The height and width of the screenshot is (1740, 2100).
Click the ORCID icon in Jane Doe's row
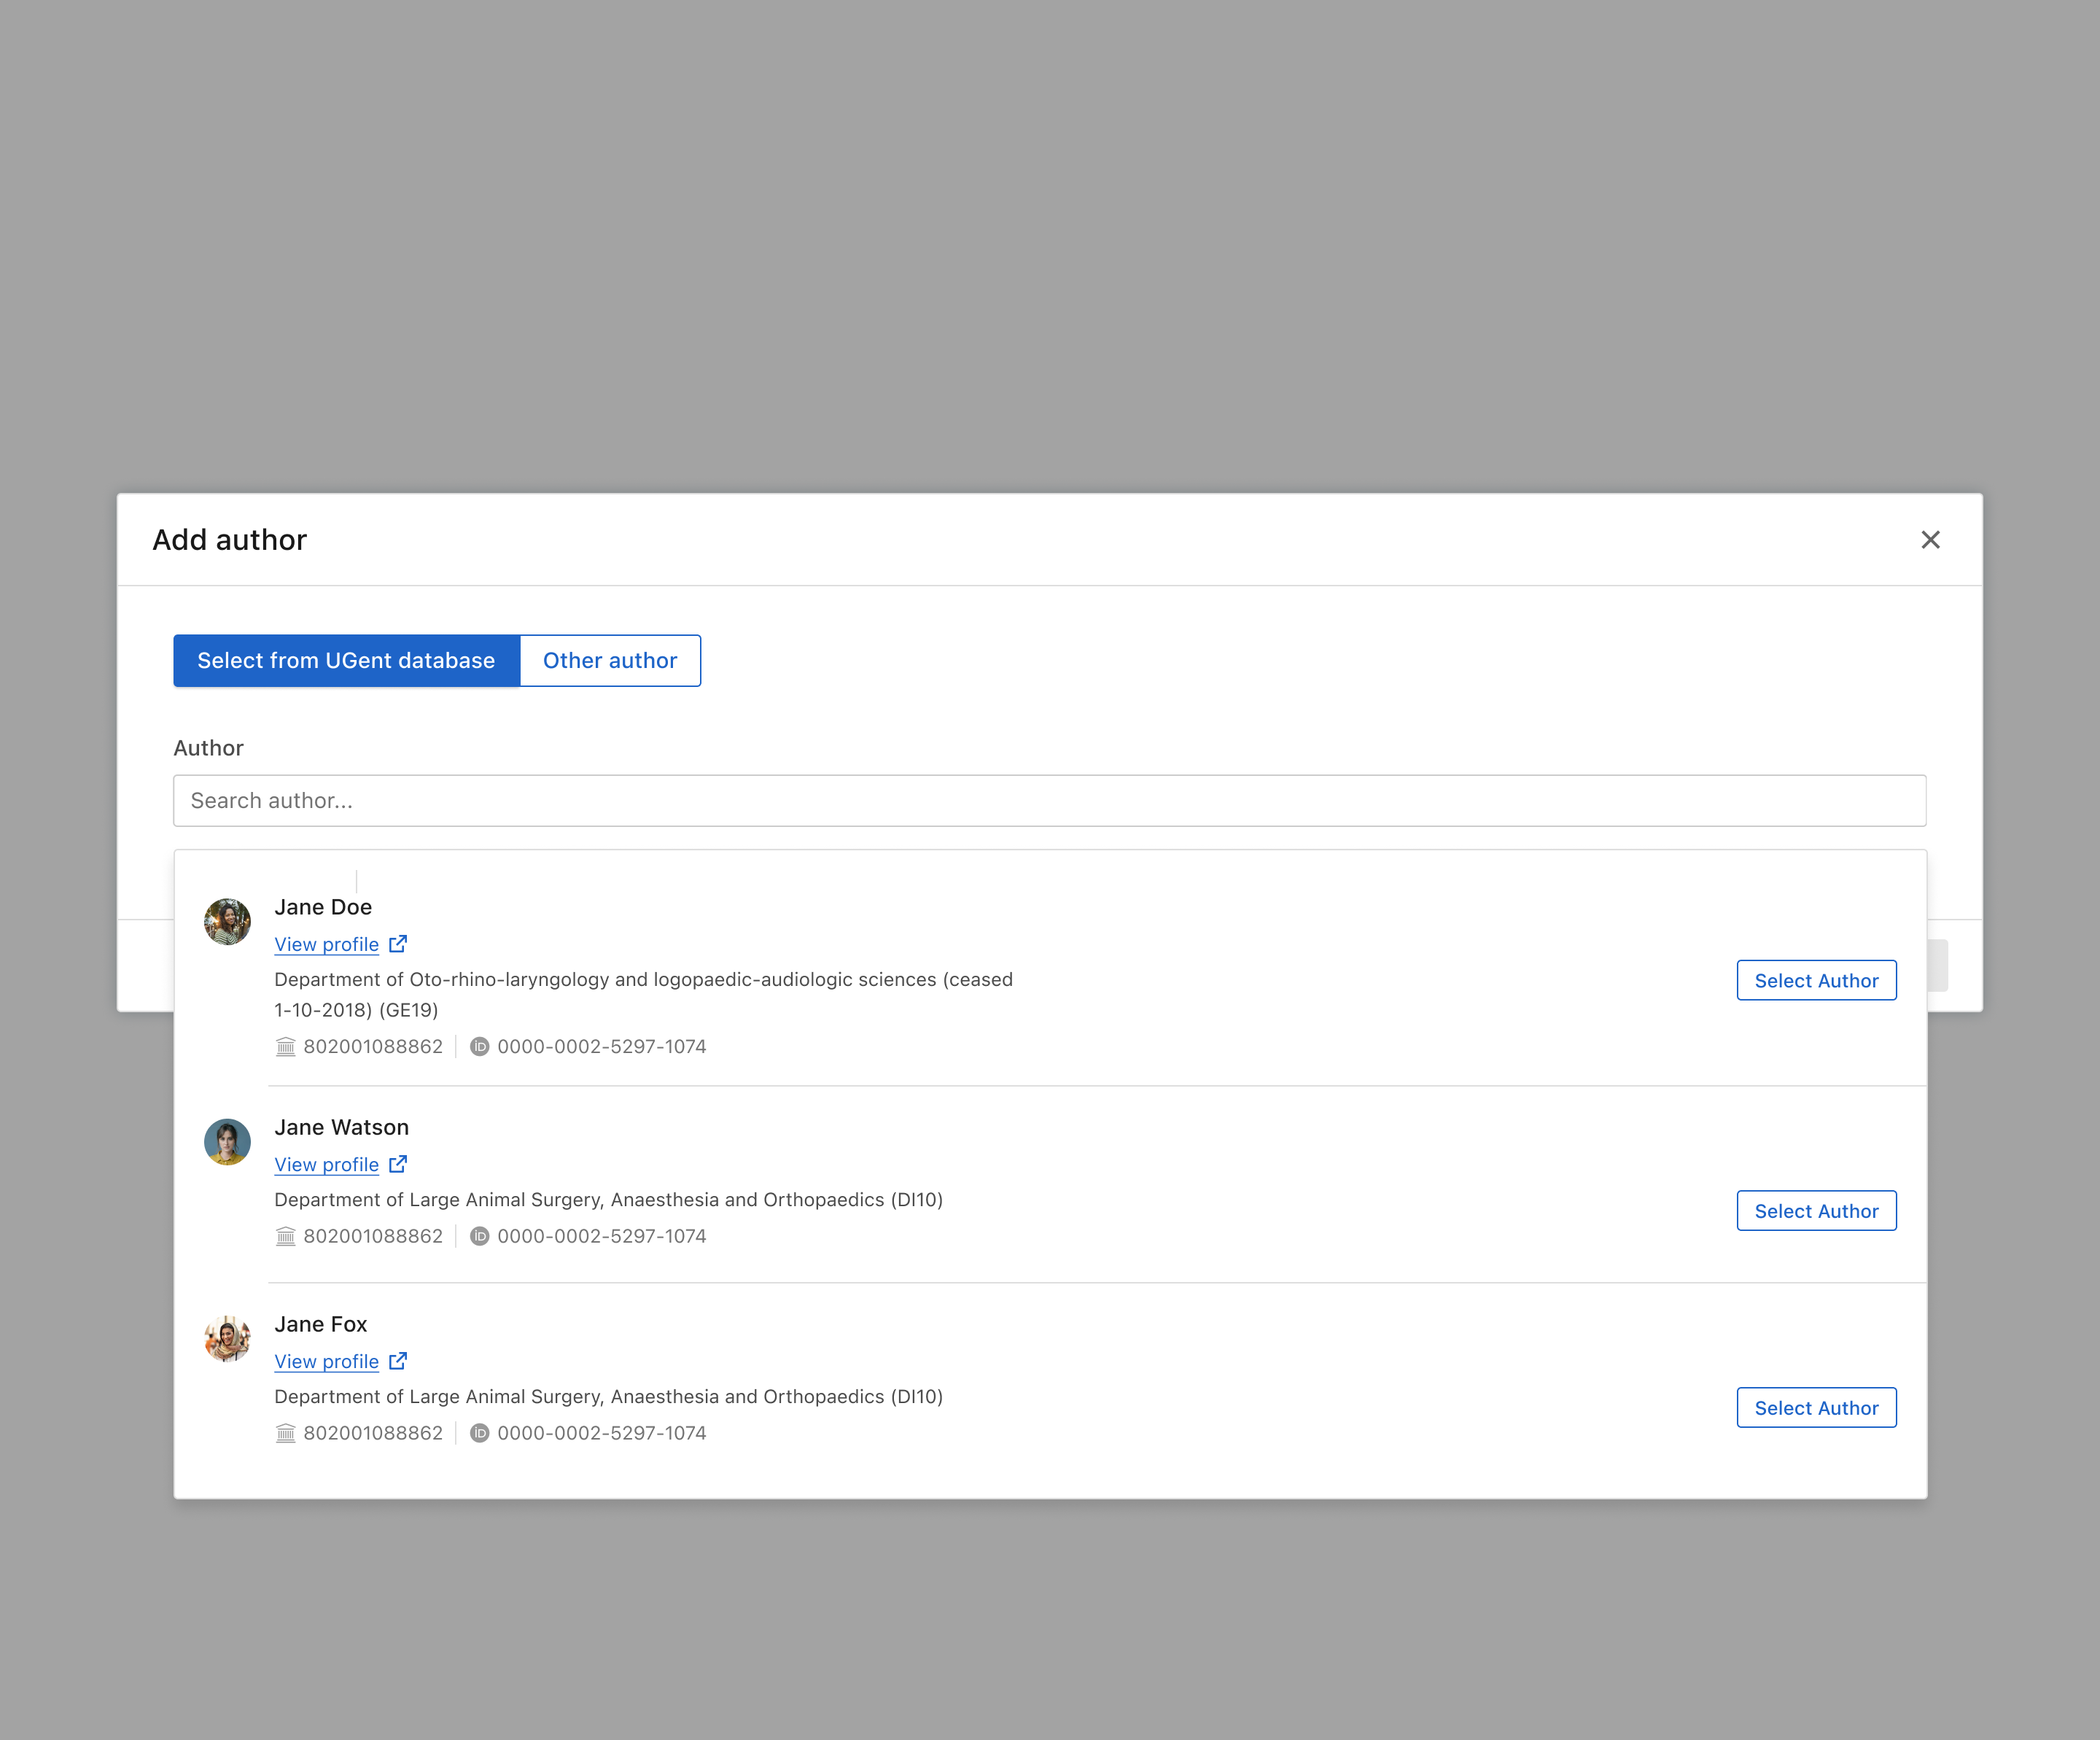click(481, 1046)
